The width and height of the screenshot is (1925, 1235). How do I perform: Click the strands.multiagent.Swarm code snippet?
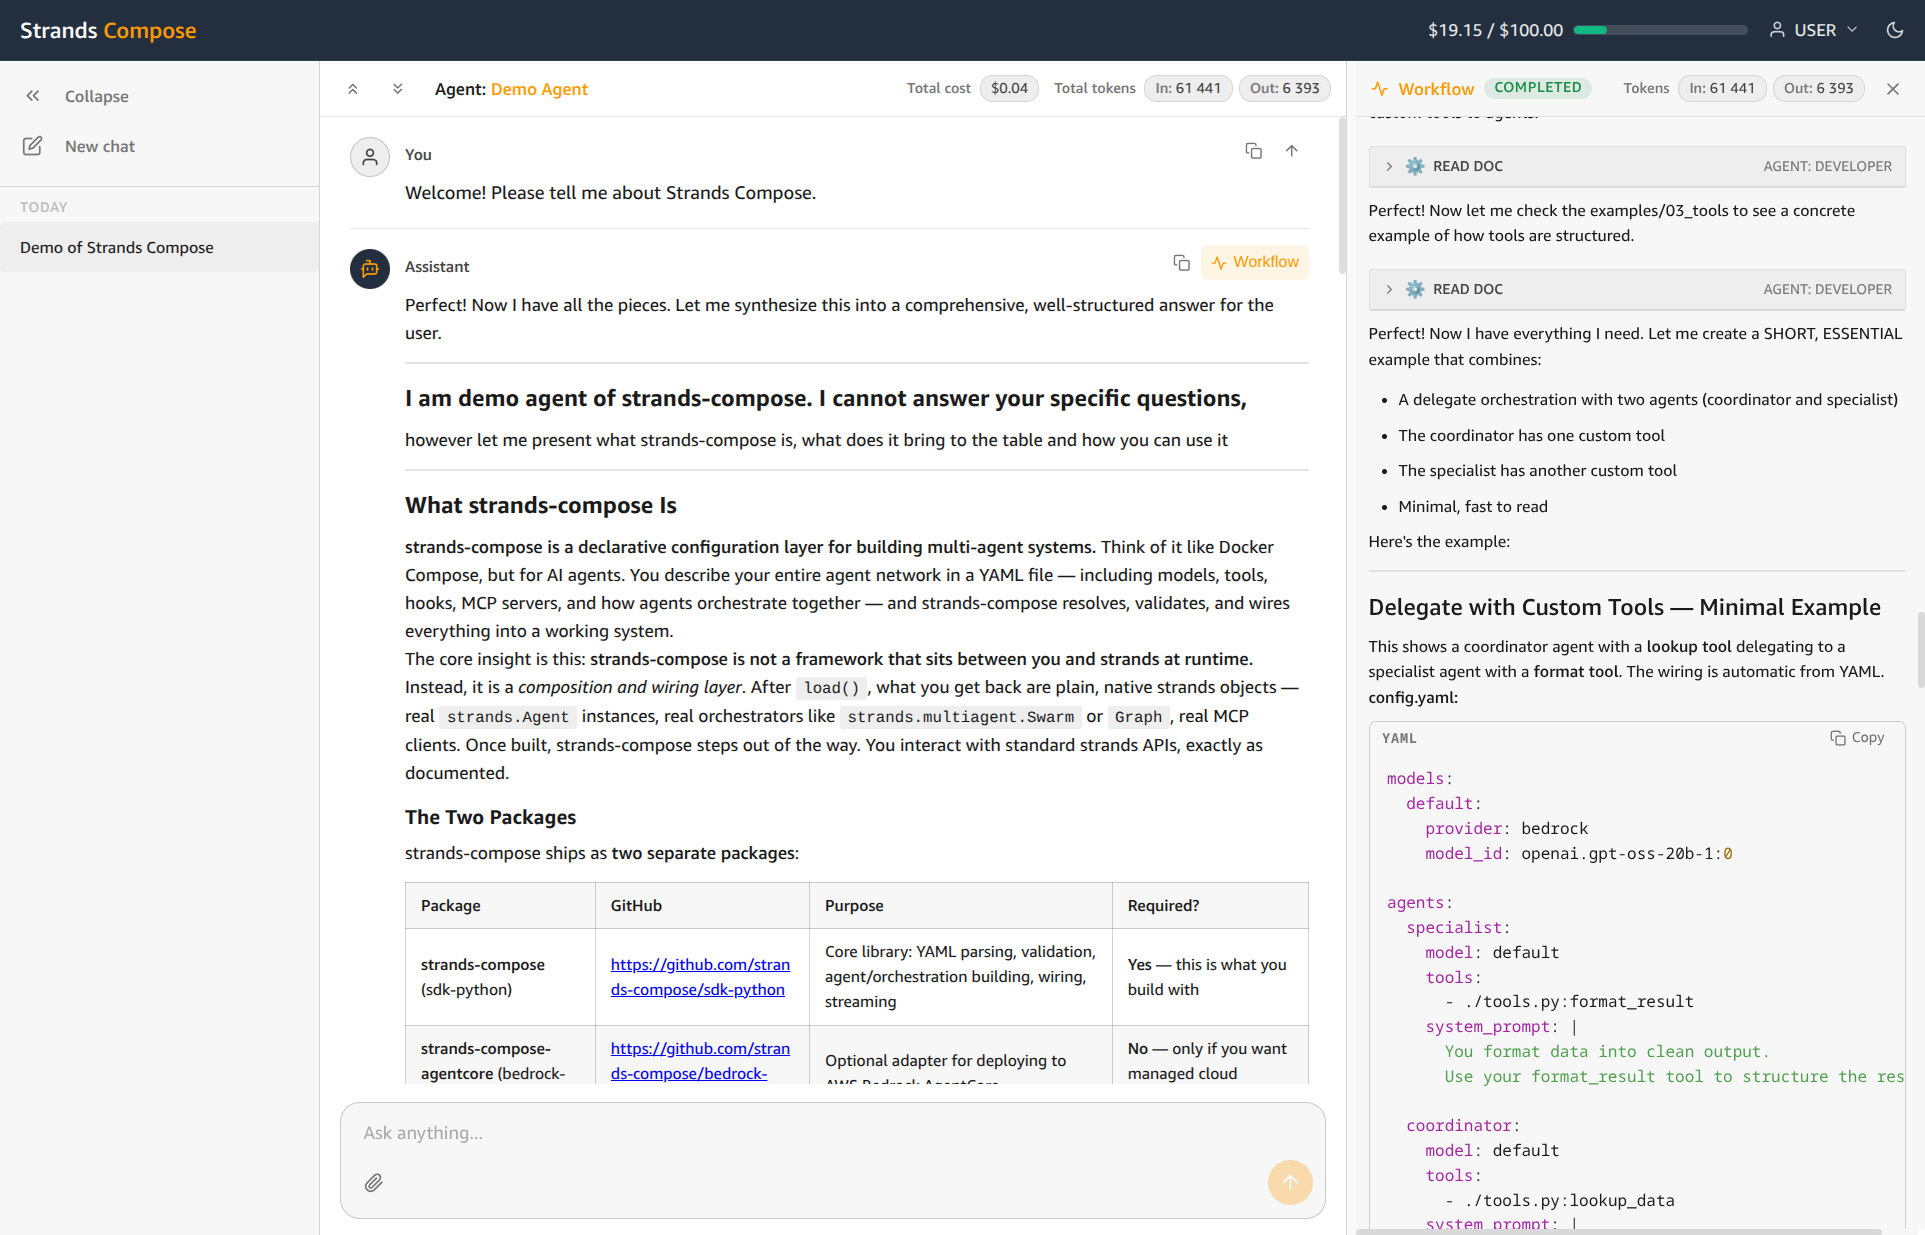960,717
